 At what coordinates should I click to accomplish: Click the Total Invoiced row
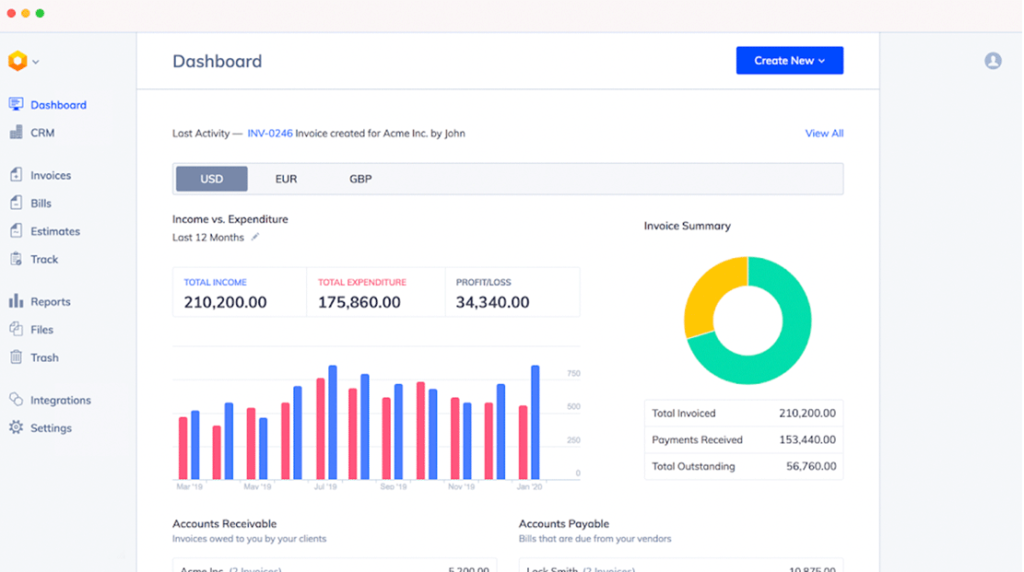click(x=744, y=413)
